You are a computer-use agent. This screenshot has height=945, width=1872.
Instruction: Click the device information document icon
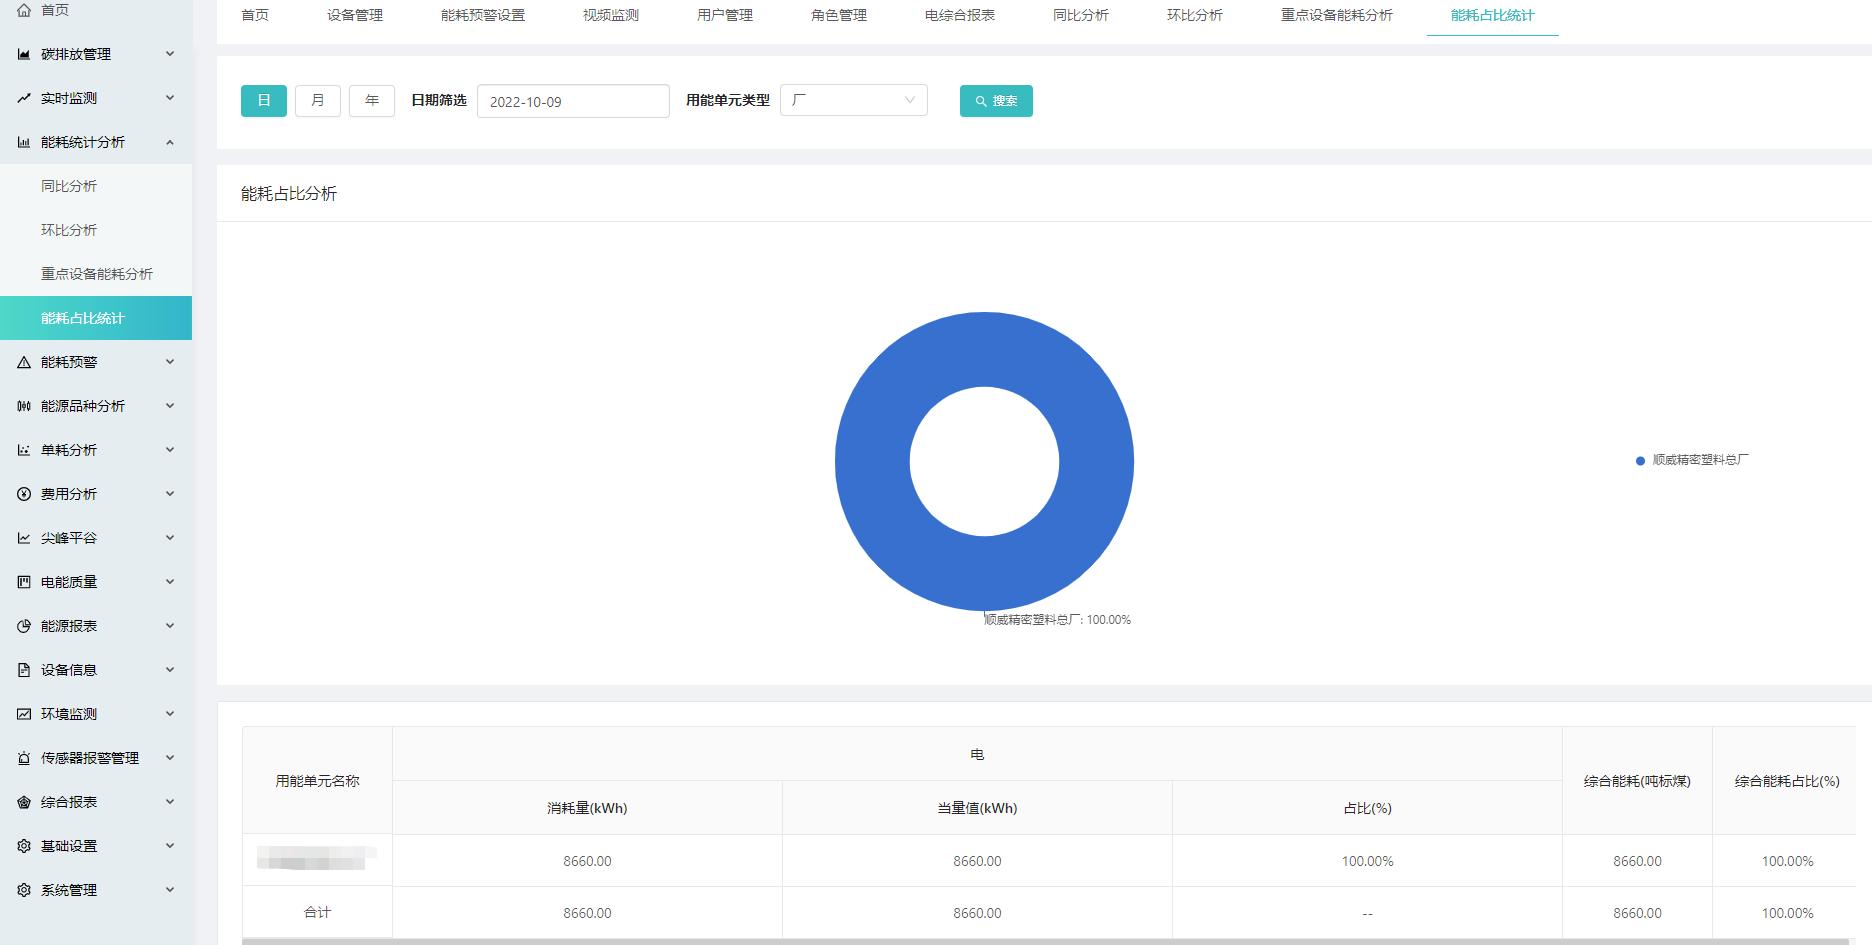24,670
